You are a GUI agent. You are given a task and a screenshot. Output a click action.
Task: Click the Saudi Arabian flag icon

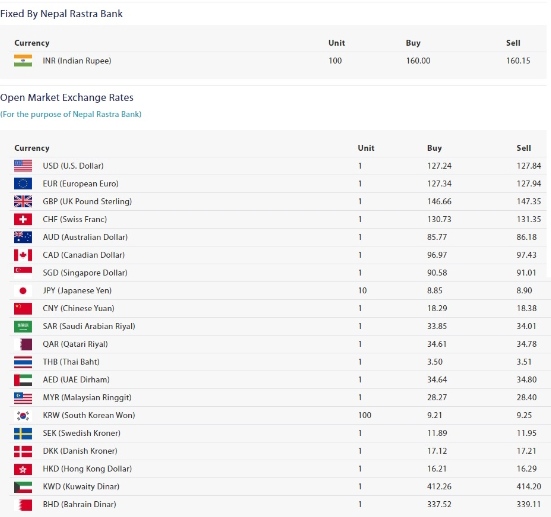(23, 327)
